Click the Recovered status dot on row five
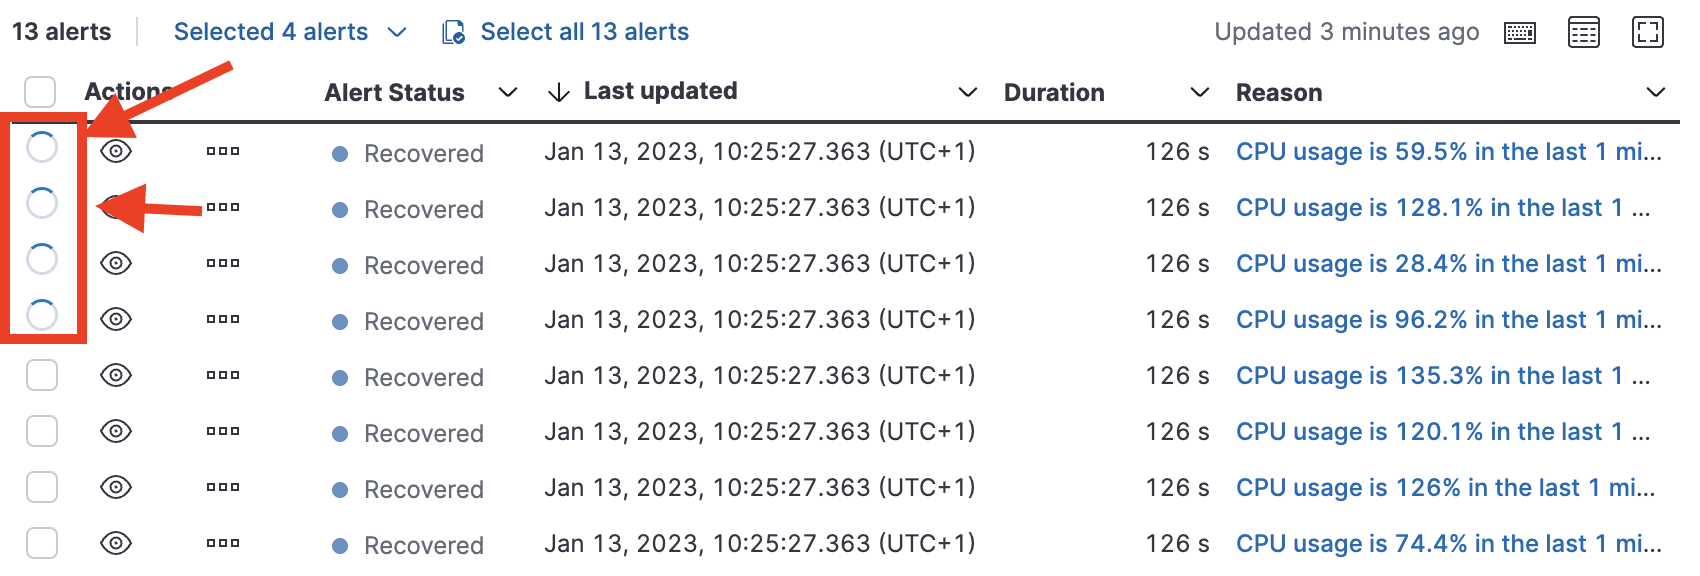 (x=340, y=376)
